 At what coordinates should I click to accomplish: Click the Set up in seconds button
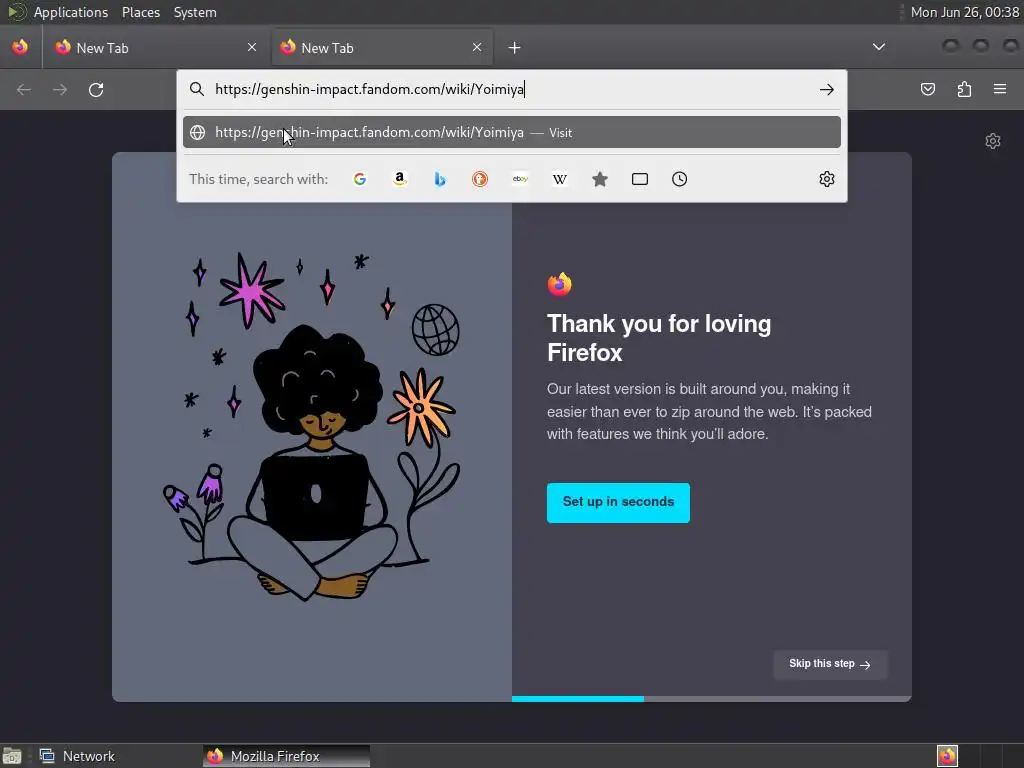click(x=618, y=502)
